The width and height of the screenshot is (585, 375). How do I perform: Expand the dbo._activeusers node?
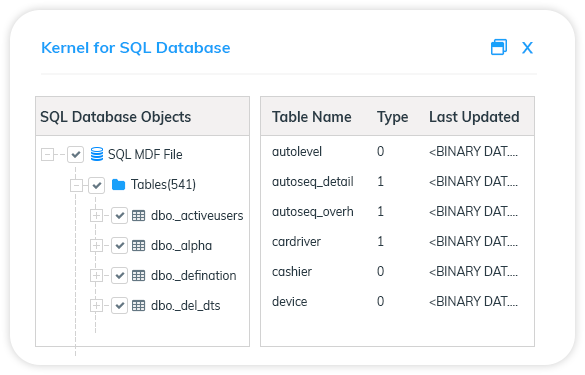pos(96,216)
